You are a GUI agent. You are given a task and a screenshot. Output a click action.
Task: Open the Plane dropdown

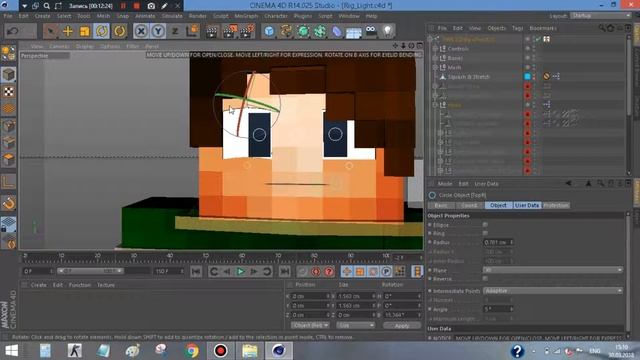553,270
